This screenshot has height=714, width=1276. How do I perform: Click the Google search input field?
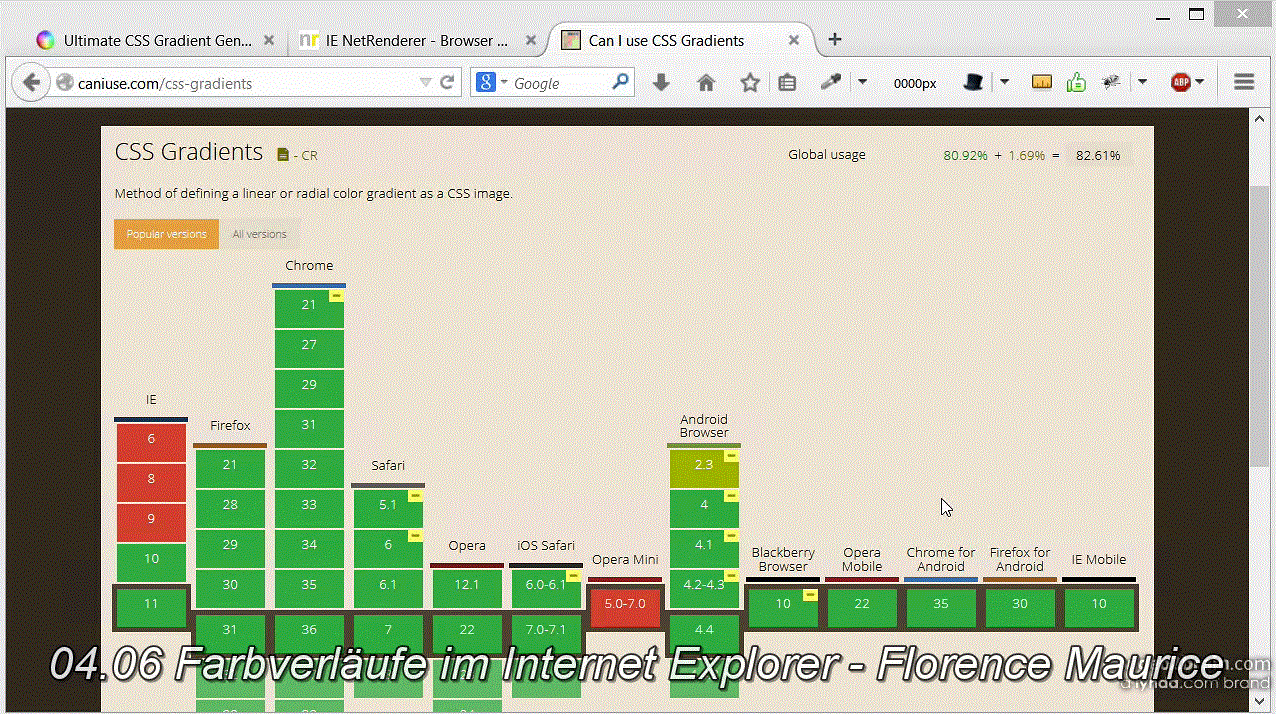[x=560, y=84]
